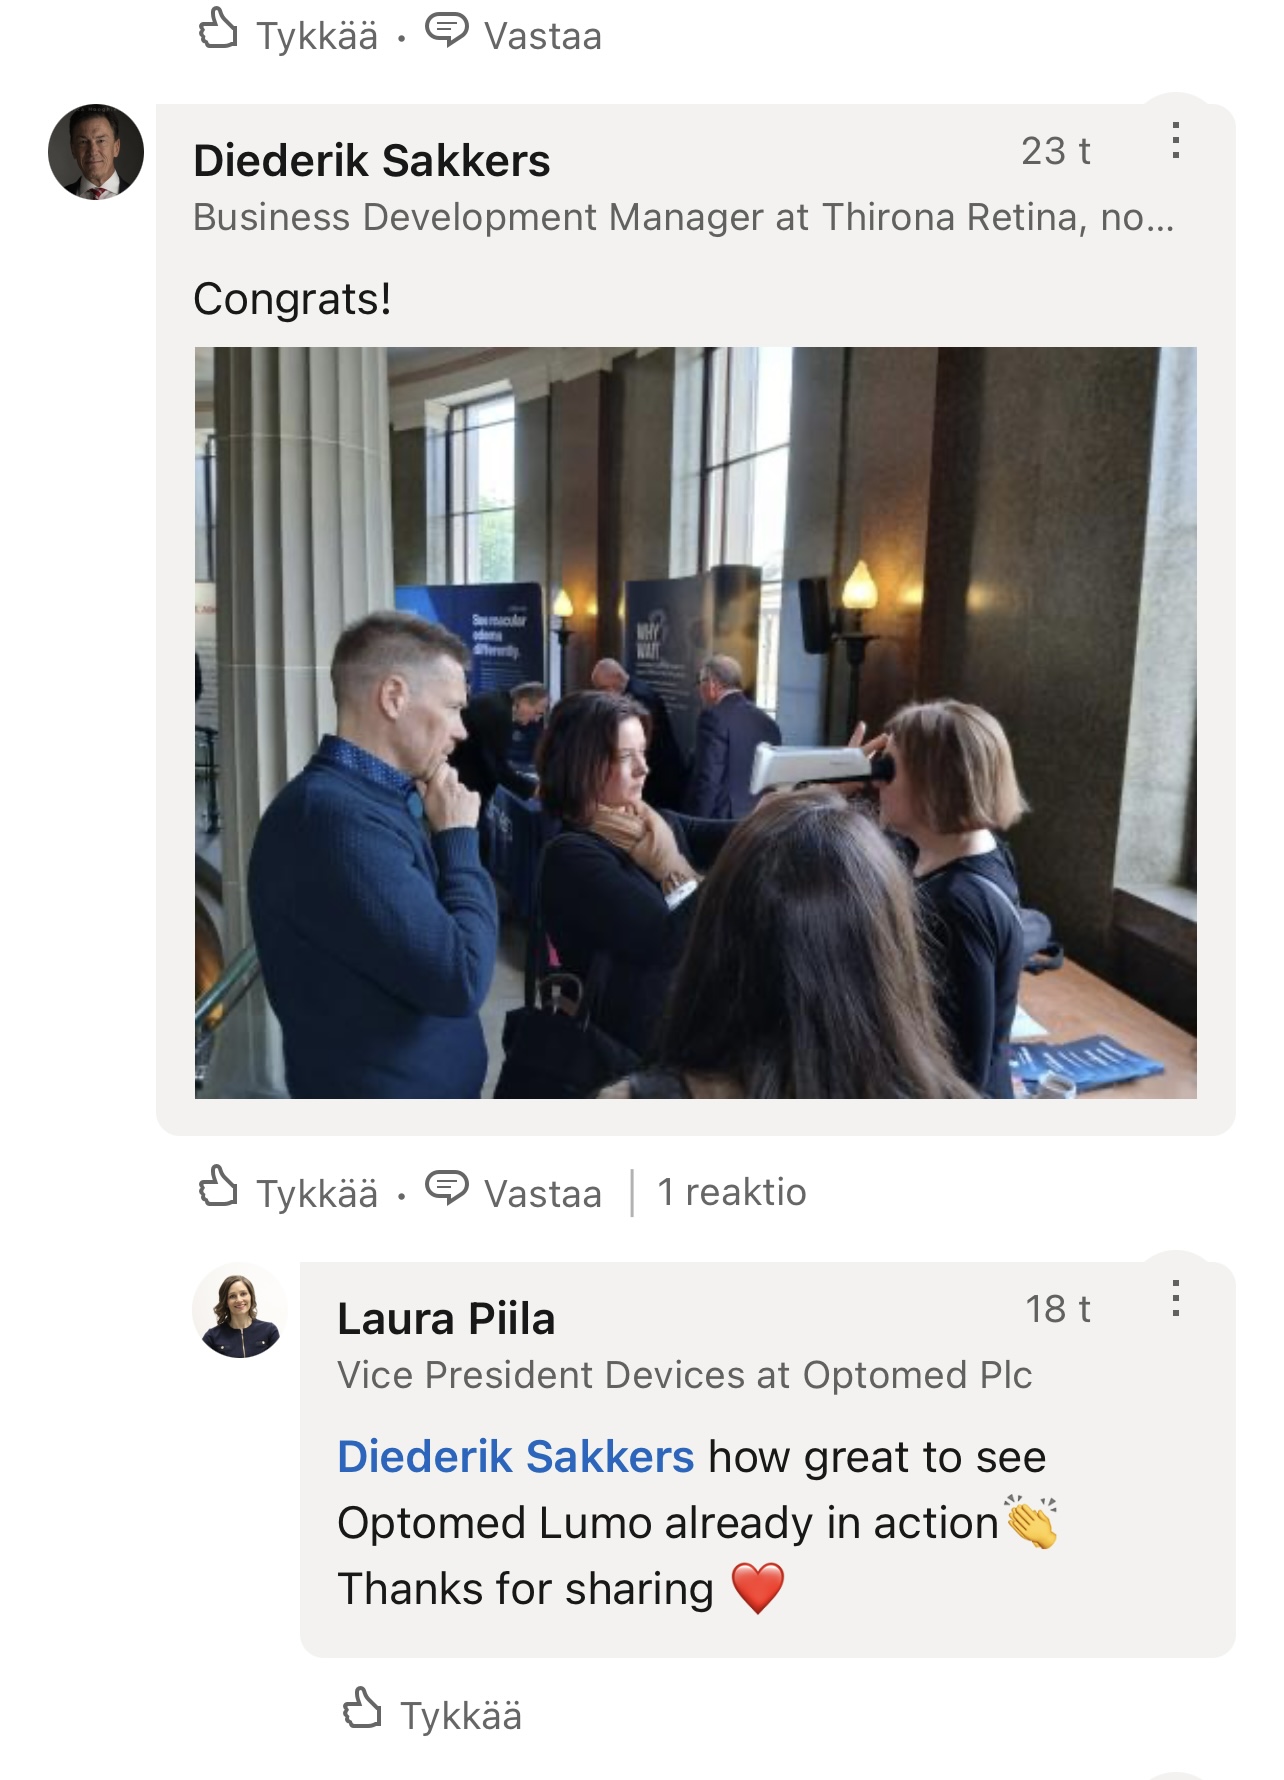Tap thumbs-up icon at top comment
This screenshot has height=1780, width=1284.
tap(218, 29)
